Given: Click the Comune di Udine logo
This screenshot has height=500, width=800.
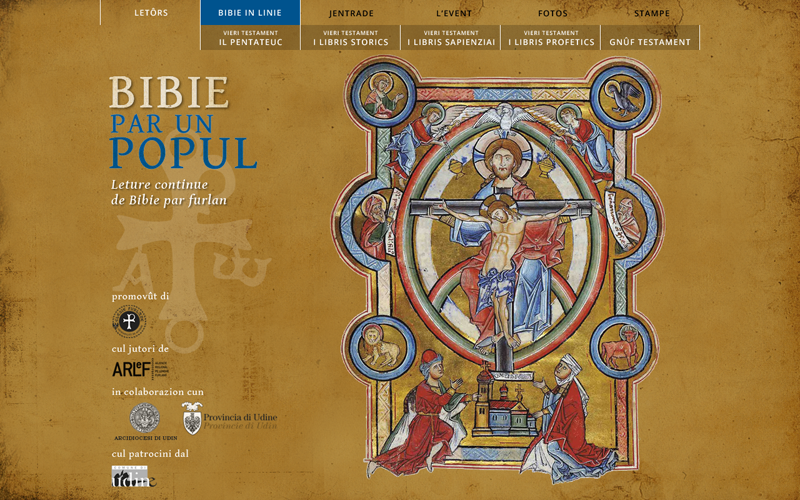Looking at the screenshot, I should point(134,477).
